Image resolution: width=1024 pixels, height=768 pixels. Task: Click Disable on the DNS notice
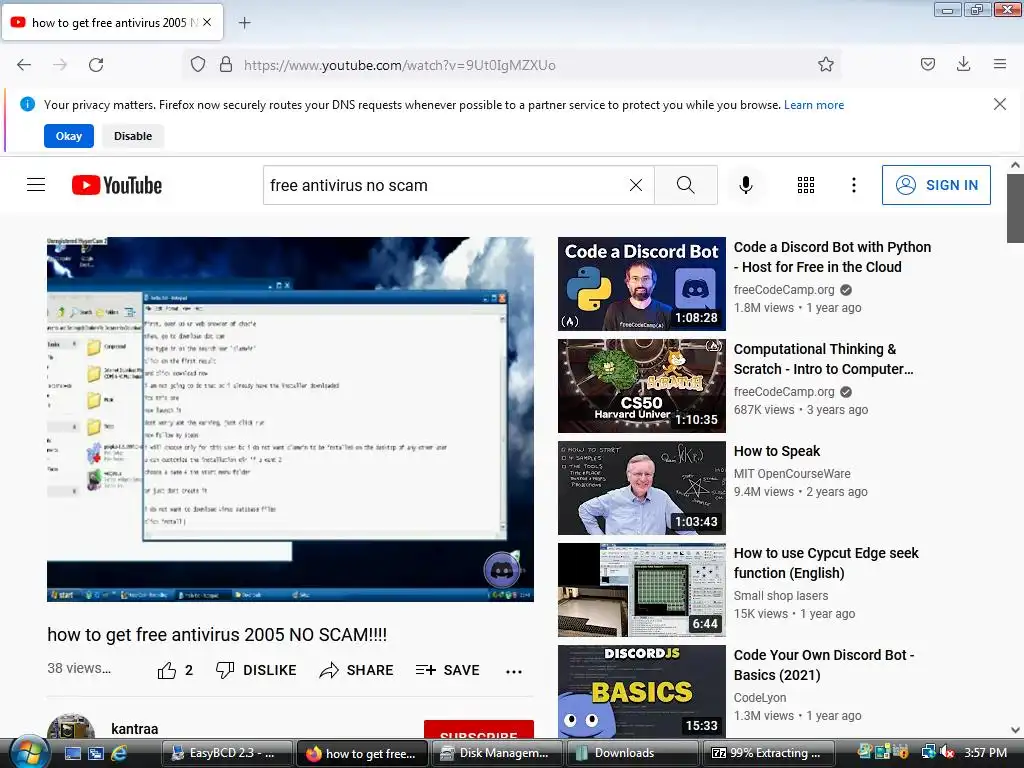(133, 136)
